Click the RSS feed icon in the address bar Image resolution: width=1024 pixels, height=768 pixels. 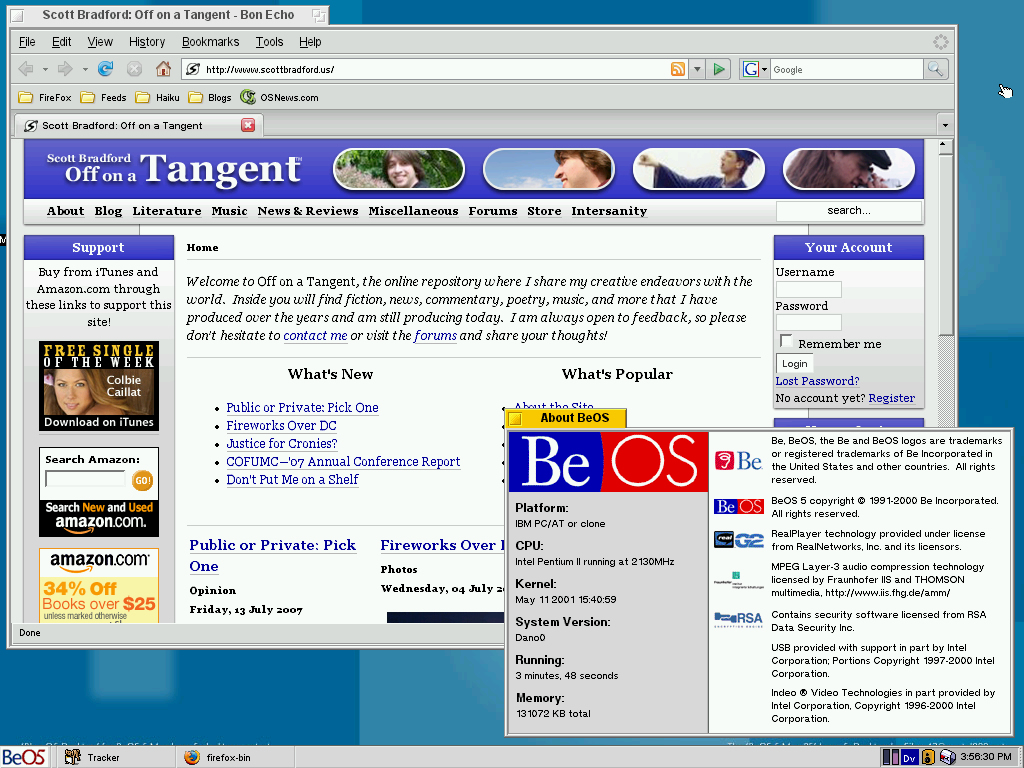[678, 69]
